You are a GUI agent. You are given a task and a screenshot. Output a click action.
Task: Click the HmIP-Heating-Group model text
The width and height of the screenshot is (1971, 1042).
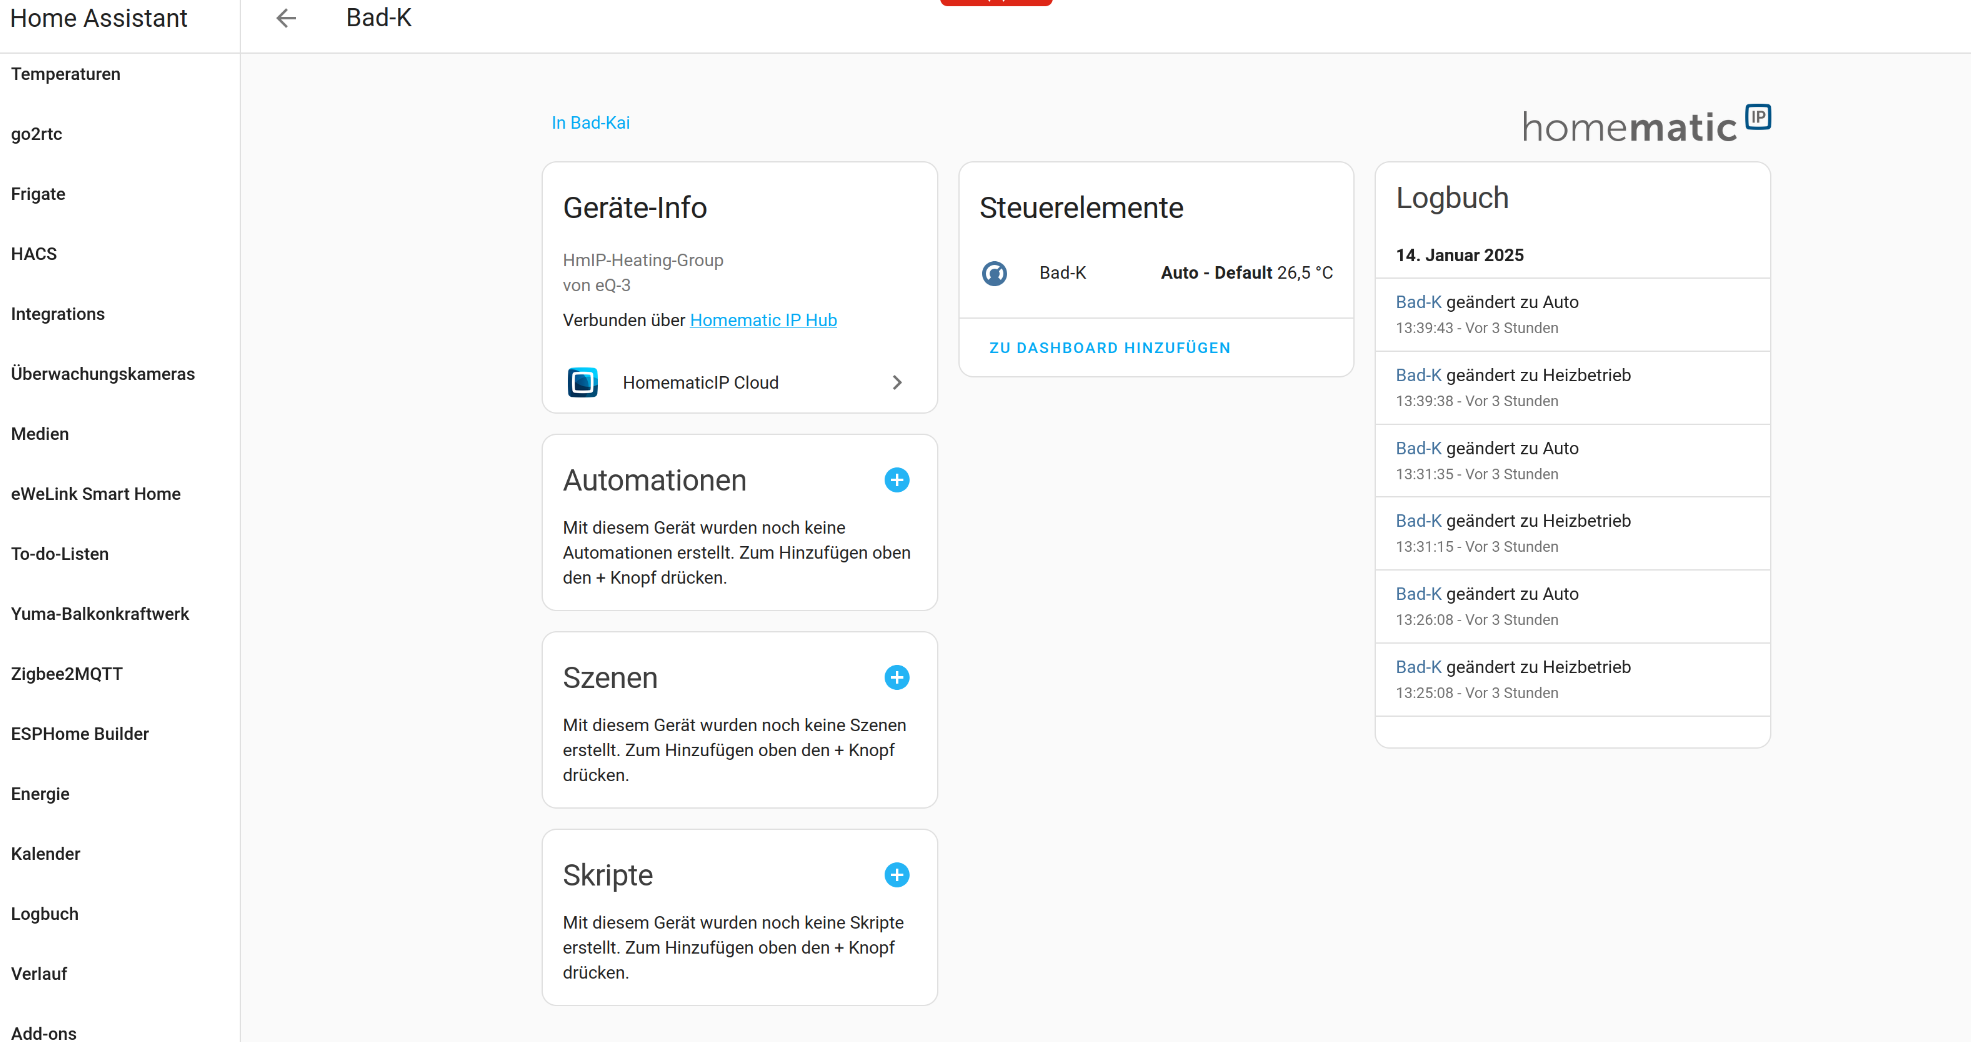coord(643,260)
